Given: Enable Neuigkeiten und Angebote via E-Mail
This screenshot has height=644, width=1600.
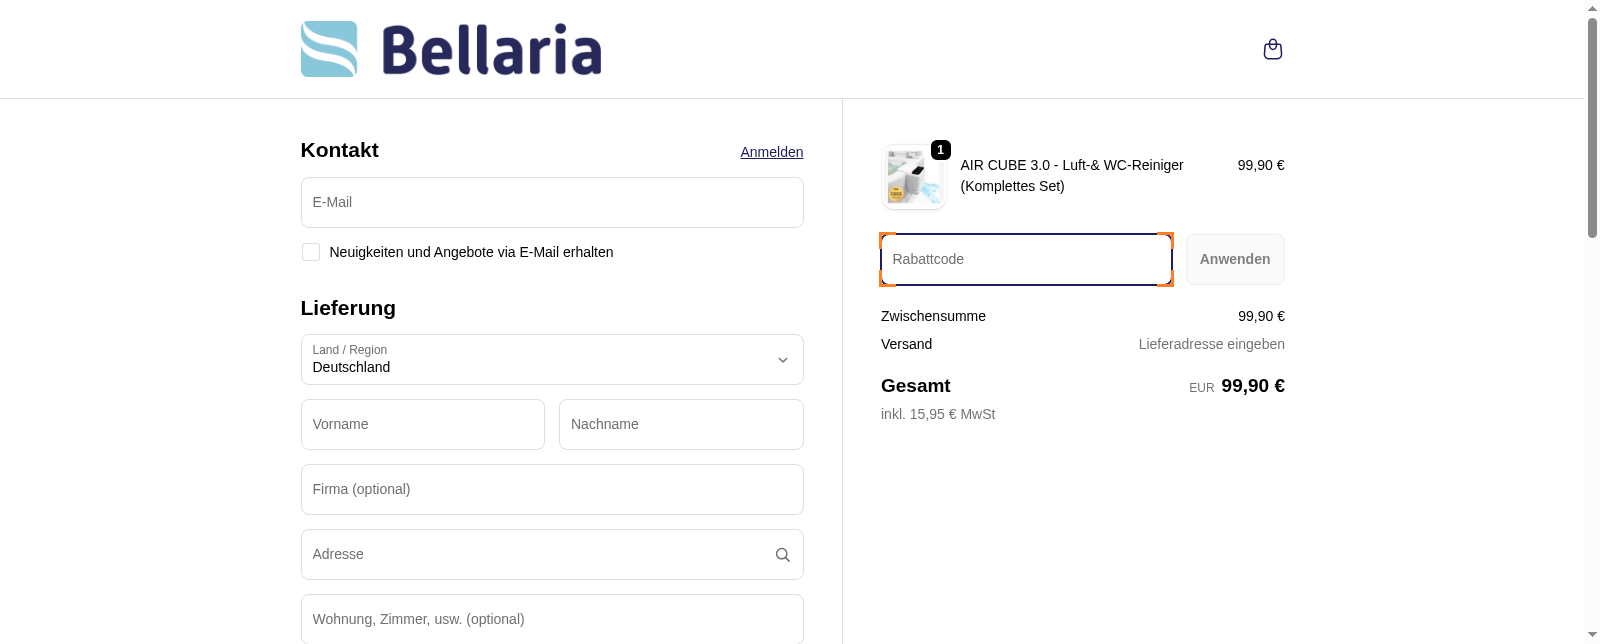Looking at the screenshot, I should point(310,252).
